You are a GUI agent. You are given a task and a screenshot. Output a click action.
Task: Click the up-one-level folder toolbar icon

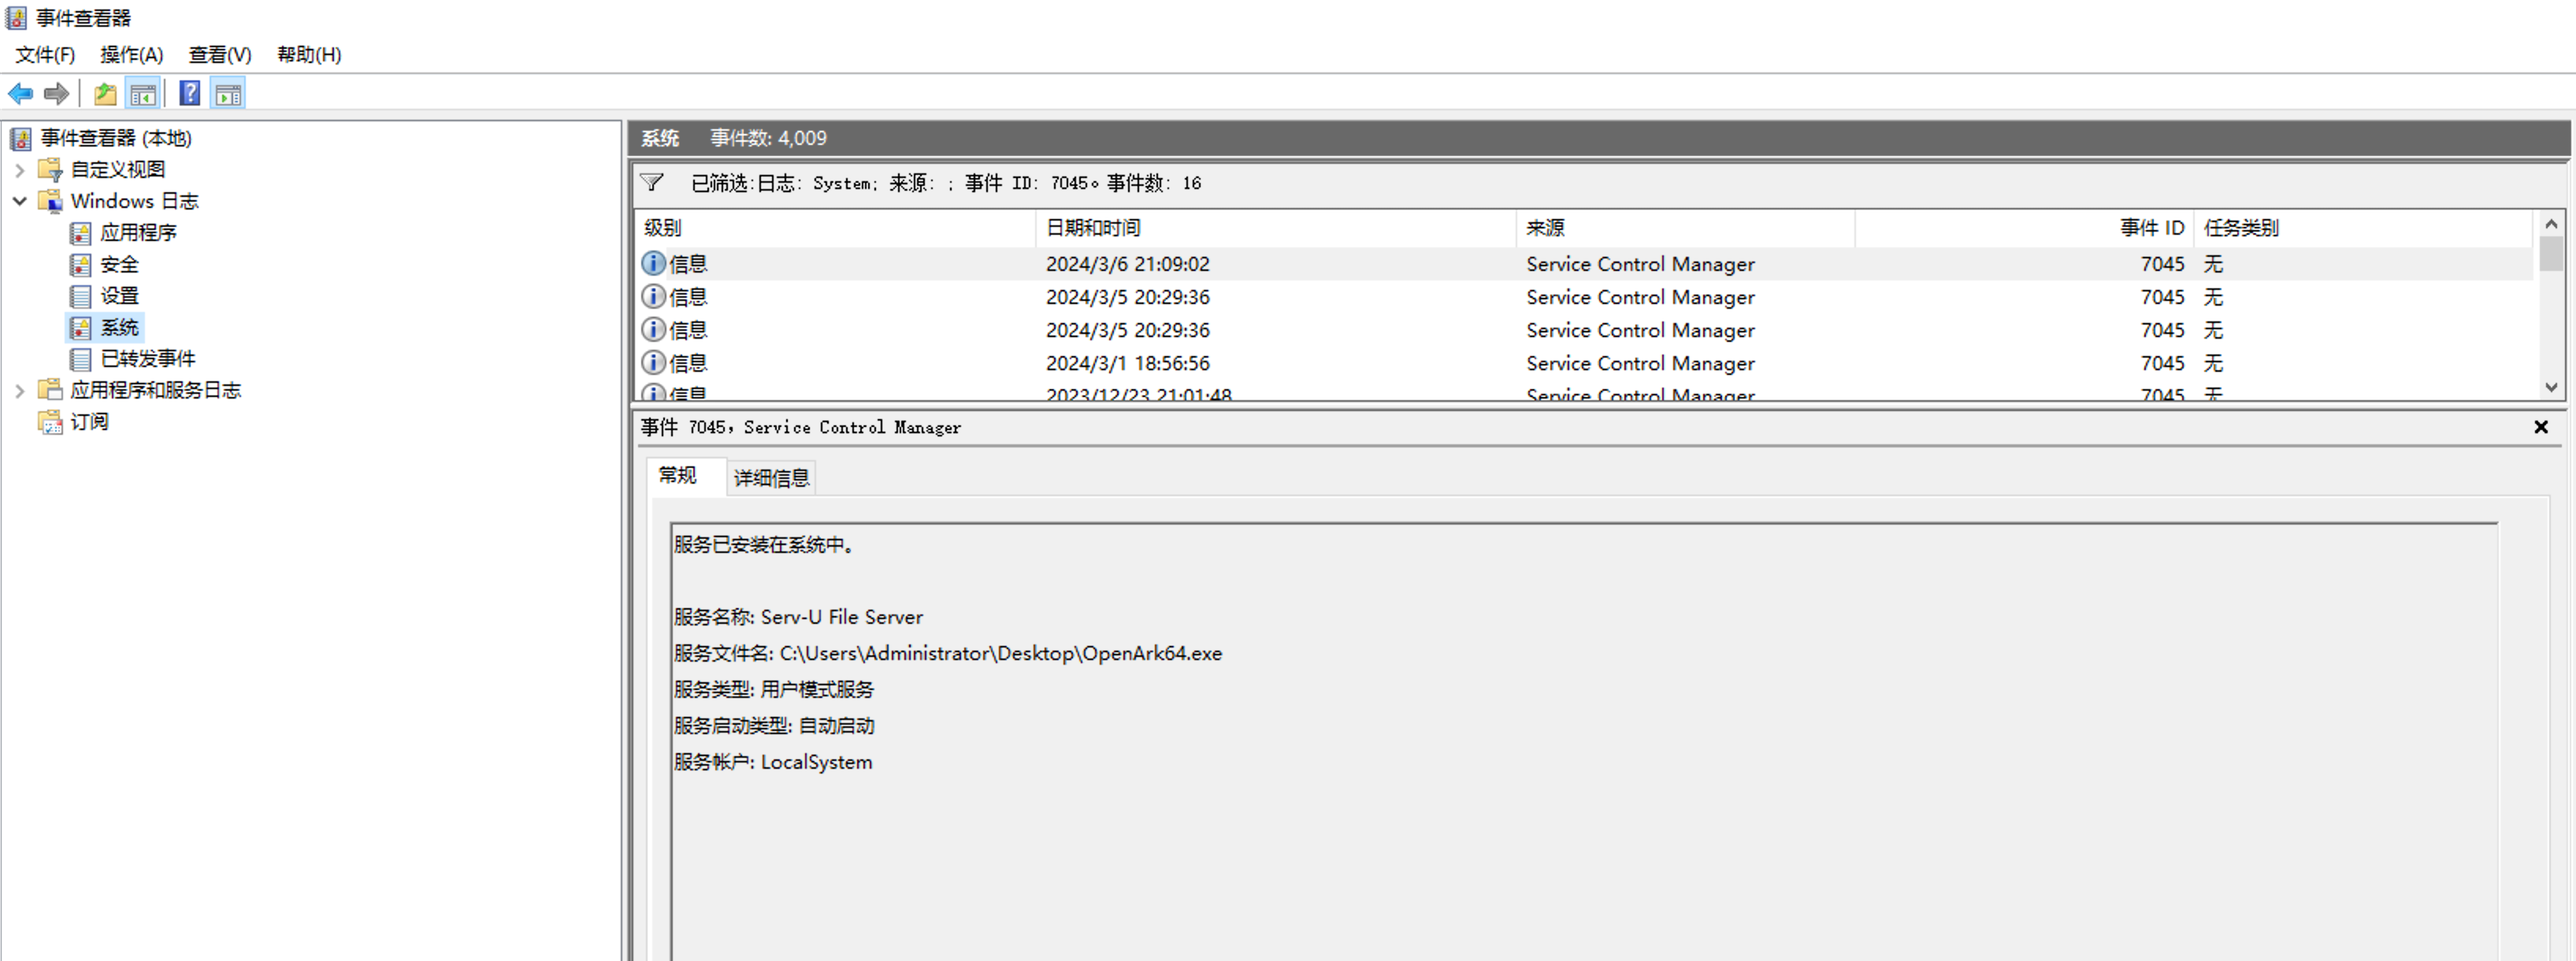[x=105, y=94]
